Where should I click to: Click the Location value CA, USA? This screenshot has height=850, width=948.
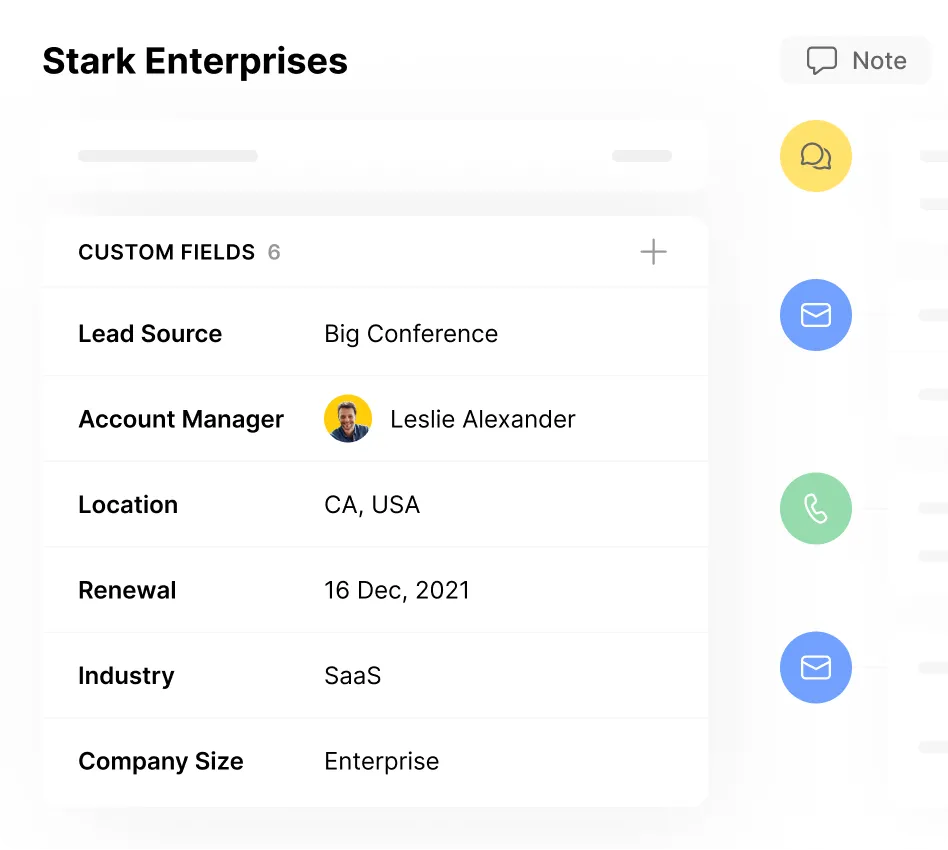(371, 505)
